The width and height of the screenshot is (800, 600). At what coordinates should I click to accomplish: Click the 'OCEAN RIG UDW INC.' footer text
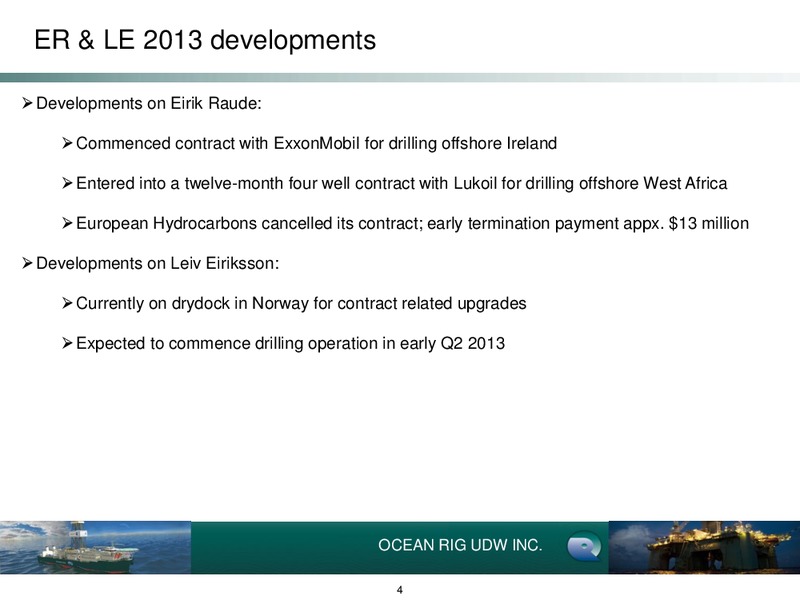[460, 545]
